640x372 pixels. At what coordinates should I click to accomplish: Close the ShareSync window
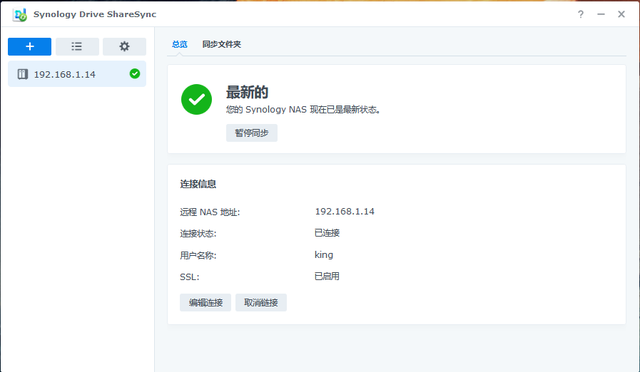click(x=621, y=14)
